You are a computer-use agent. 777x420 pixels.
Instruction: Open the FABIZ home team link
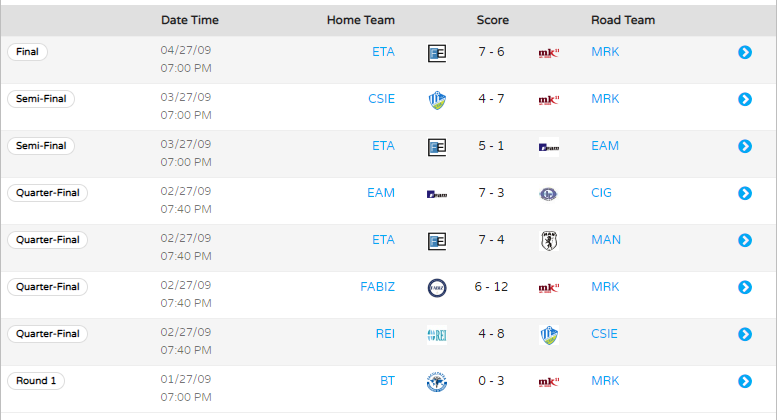click(x=378, y=287)
